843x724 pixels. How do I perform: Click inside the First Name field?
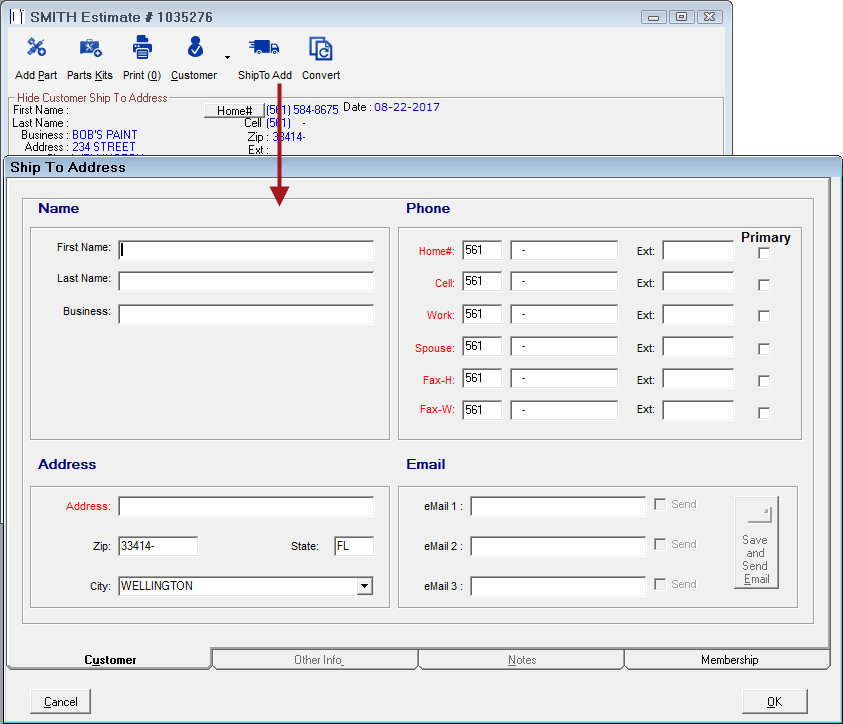coord(245,250)
